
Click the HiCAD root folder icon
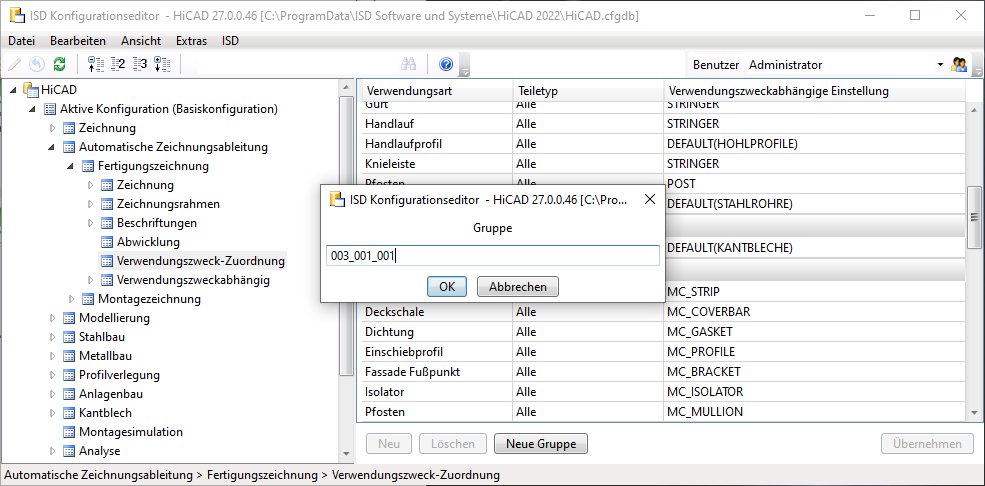coord(31,90)
